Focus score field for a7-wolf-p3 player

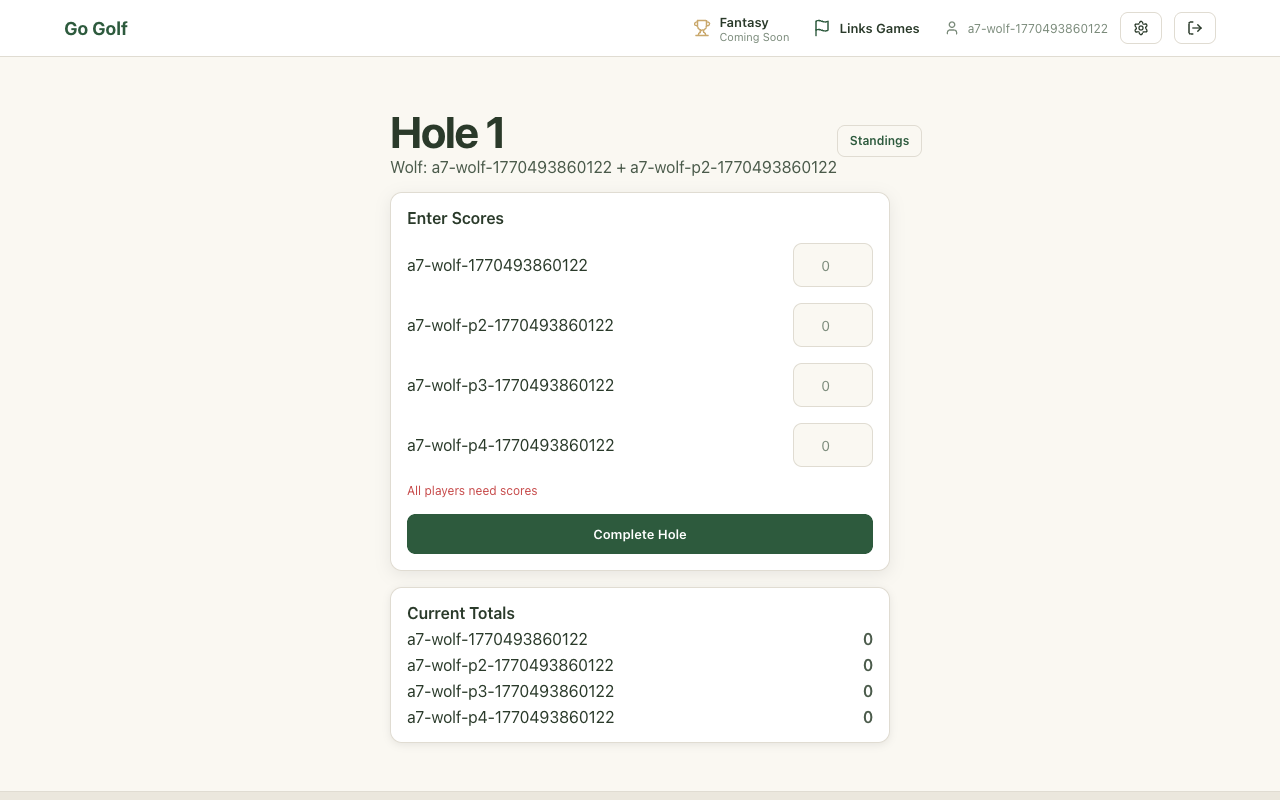pos(832,386)
